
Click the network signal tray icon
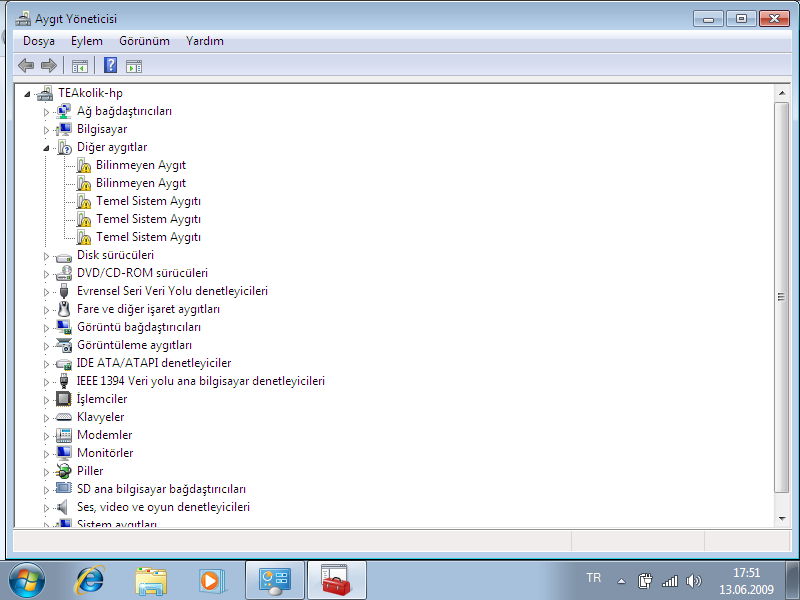(670, 581)
